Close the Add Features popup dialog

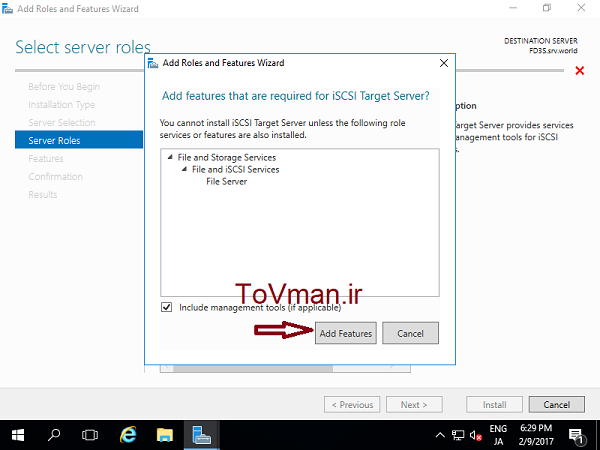(x=443, y=63)
